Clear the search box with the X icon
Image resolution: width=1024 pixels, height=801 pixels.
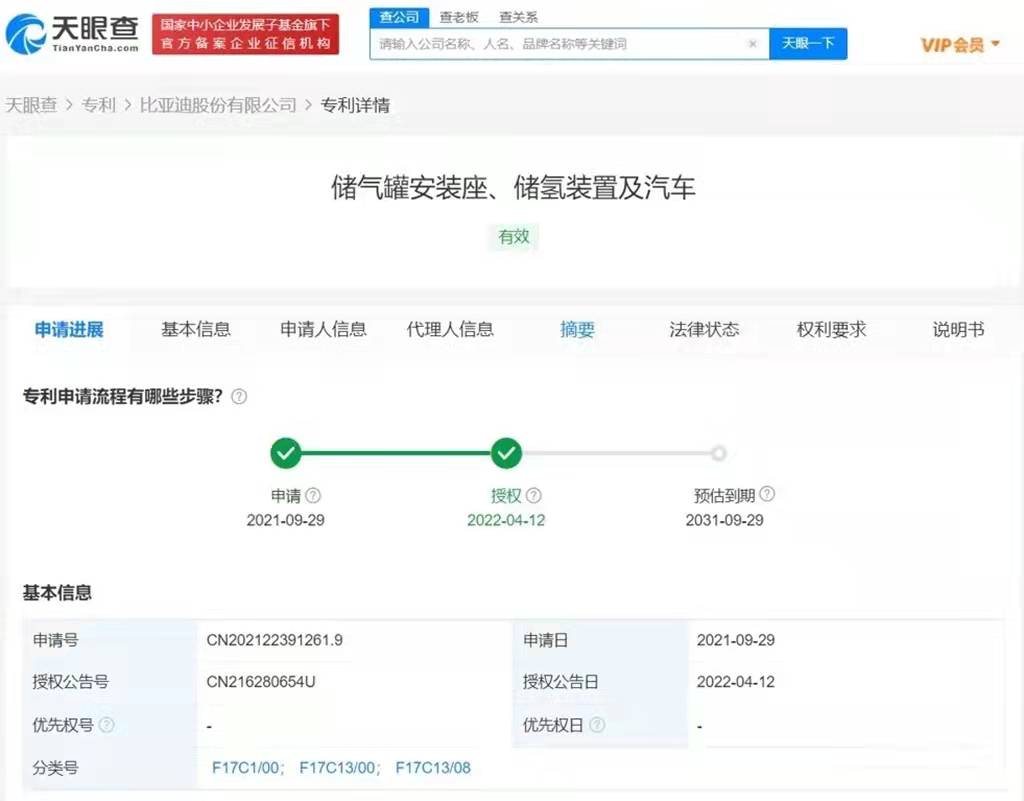[x=752, y=44]
